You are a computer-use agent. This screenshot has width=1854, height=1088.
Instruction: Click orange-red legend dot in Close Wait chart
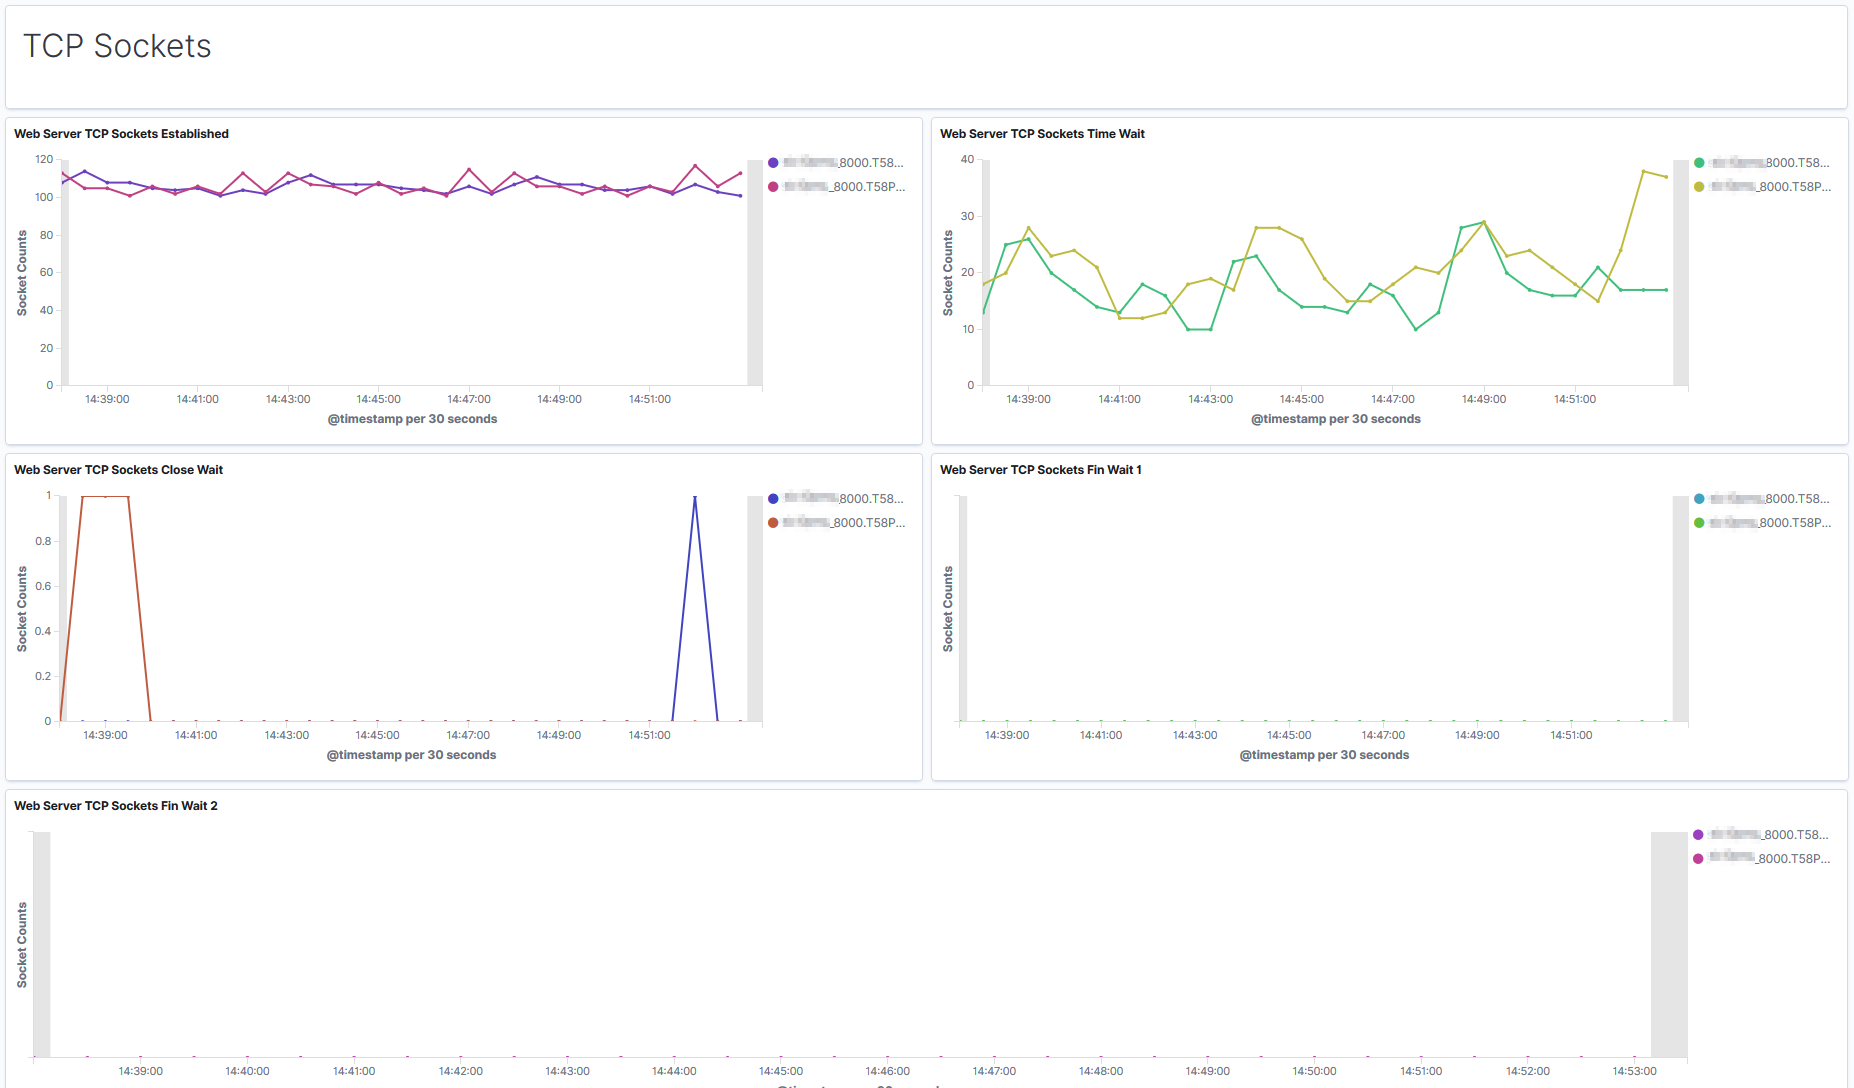(x=773, y=523)
